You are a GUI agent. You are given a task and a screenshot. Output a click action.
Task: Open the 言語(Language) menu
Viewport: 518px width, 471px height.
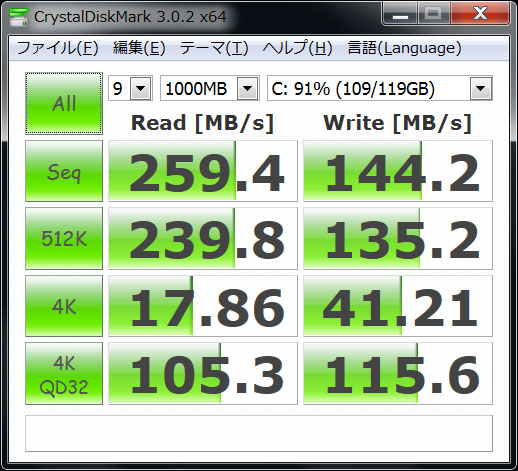tap(404, 48)
